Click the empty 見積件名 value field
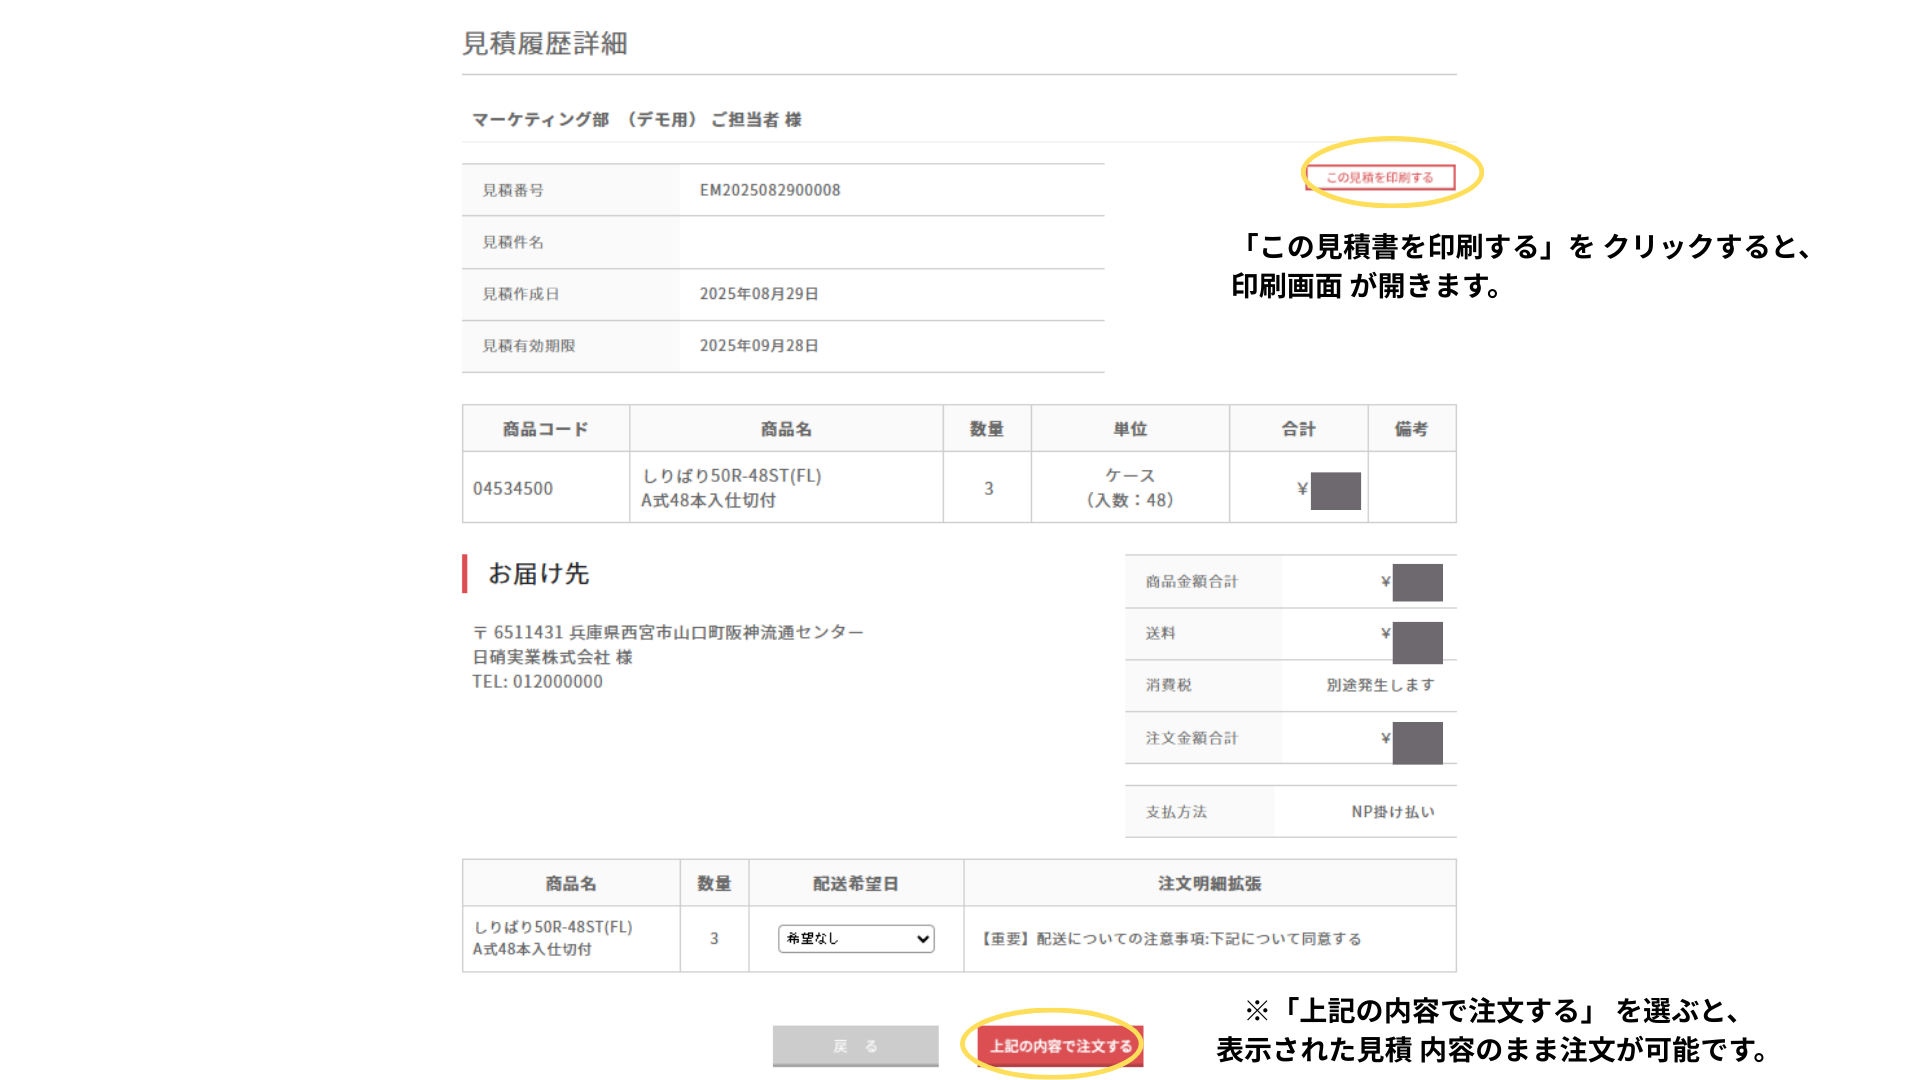Screen dimensions: 1920x1080 pyautogui.click(x=890, y=242)
